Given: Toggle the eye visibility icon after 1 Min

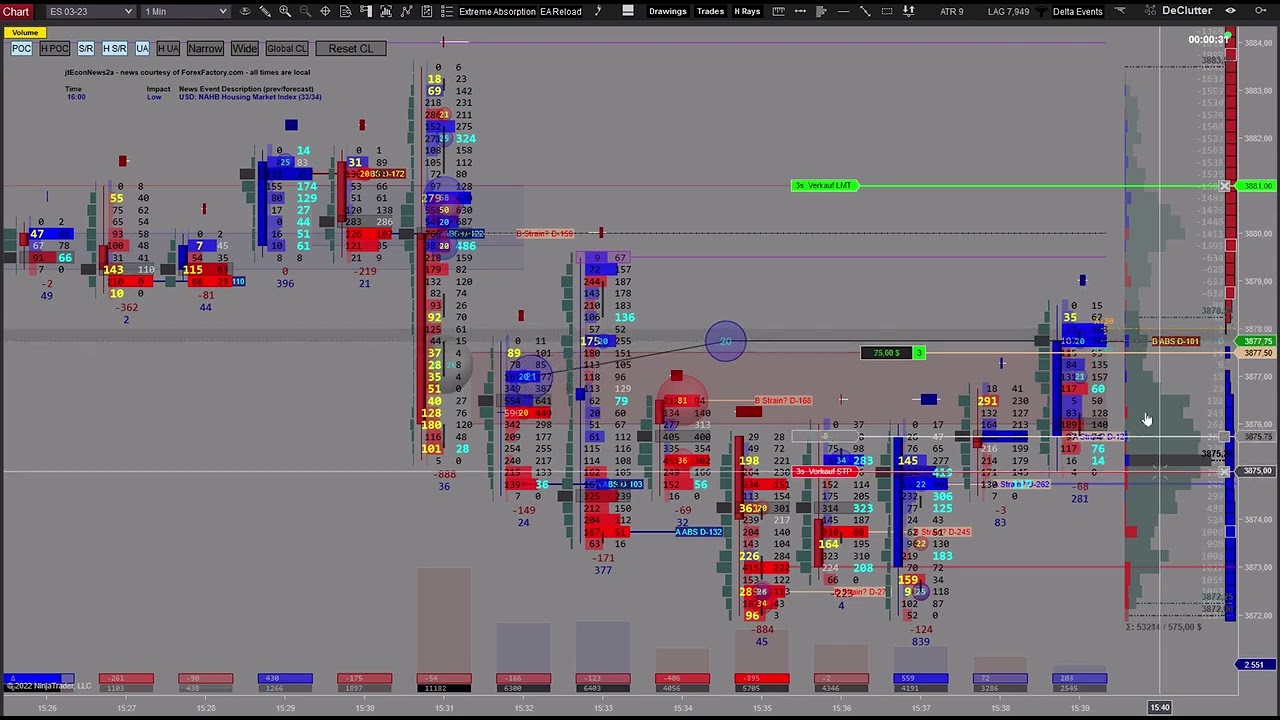Looking at the screenshot, I should (x=245, y=11).
